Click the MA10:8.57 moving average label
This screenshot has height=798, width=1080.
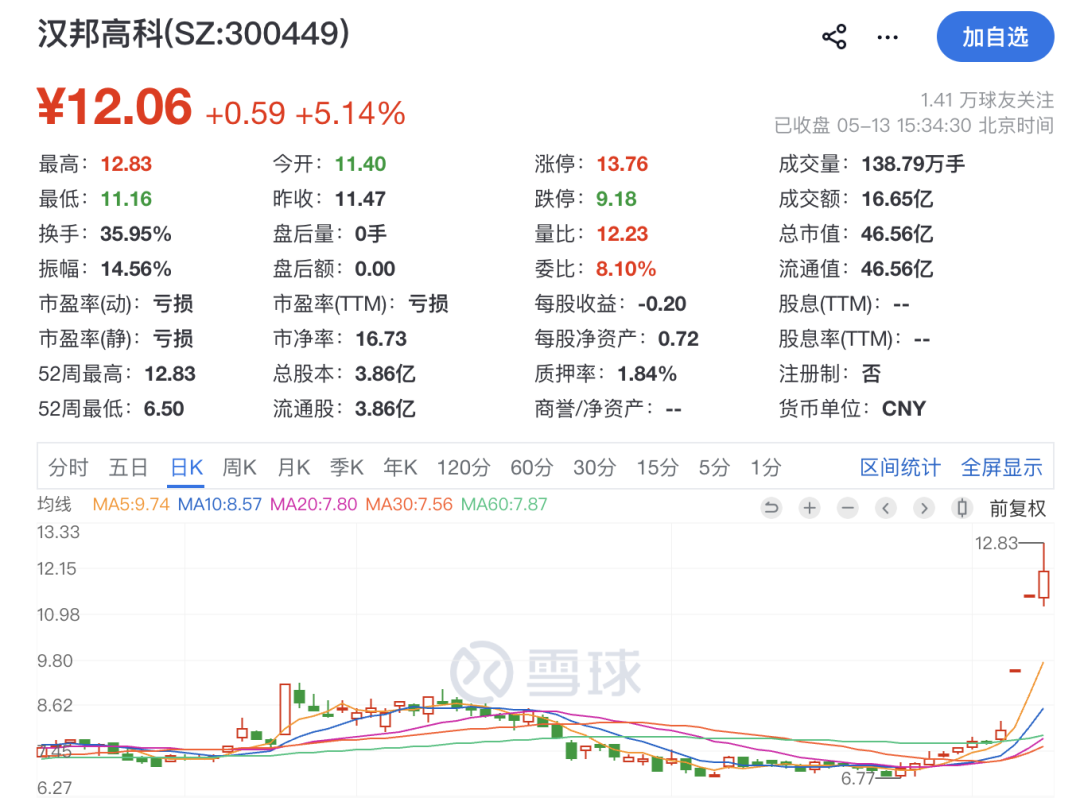click(x=220, y=504)
